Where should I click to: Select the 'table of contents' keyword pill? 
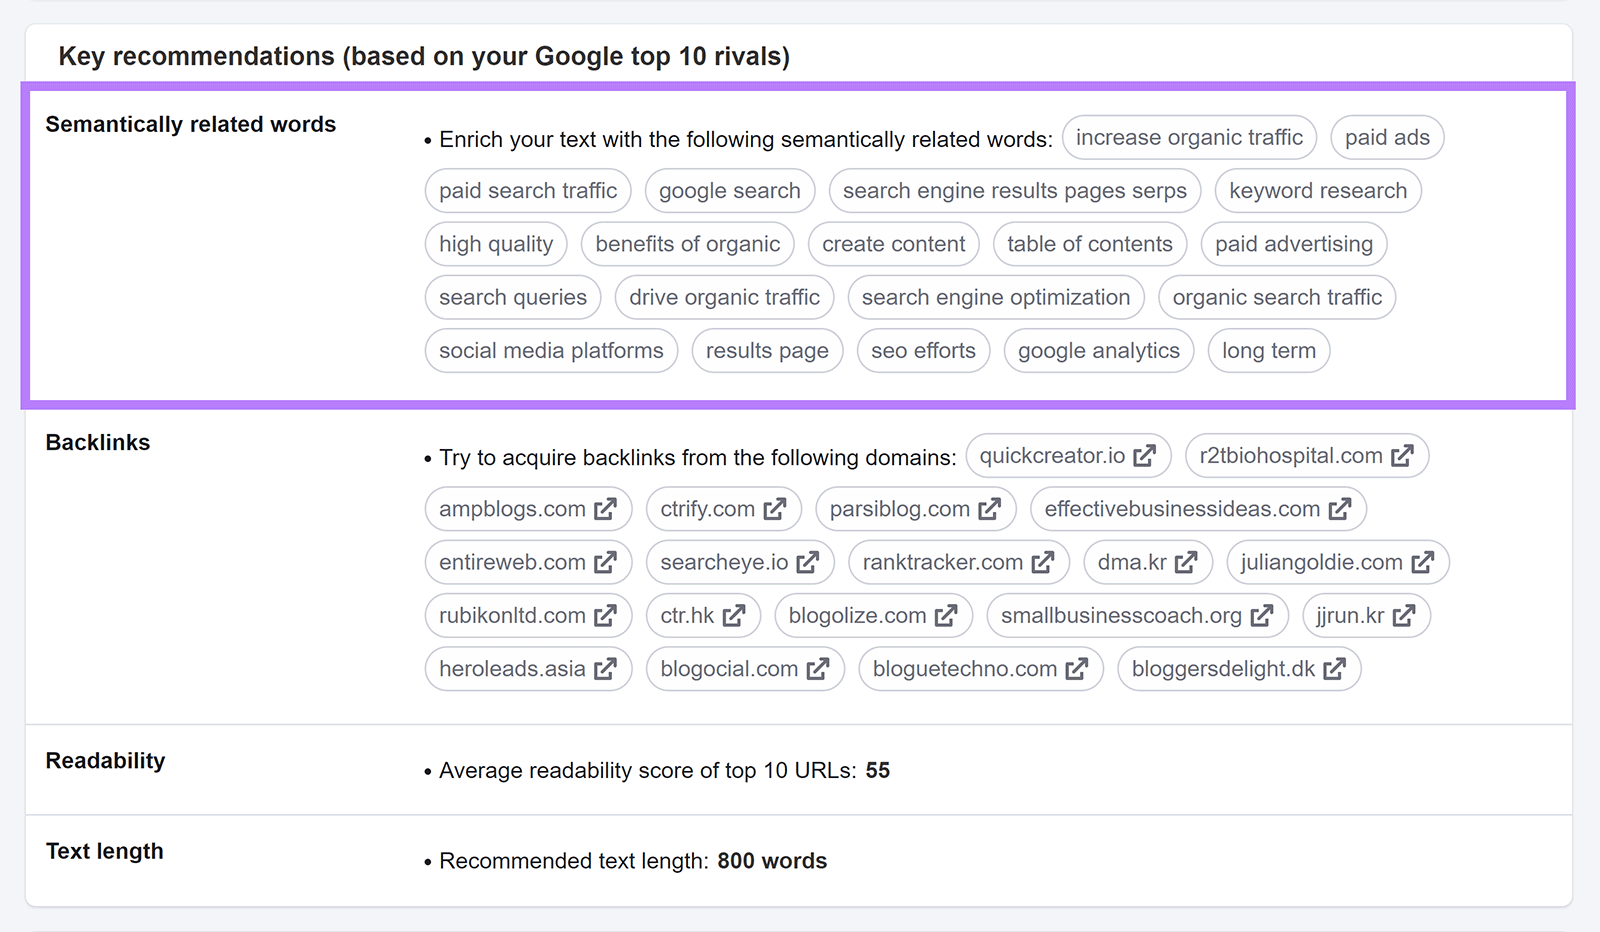click(1089, 243)
